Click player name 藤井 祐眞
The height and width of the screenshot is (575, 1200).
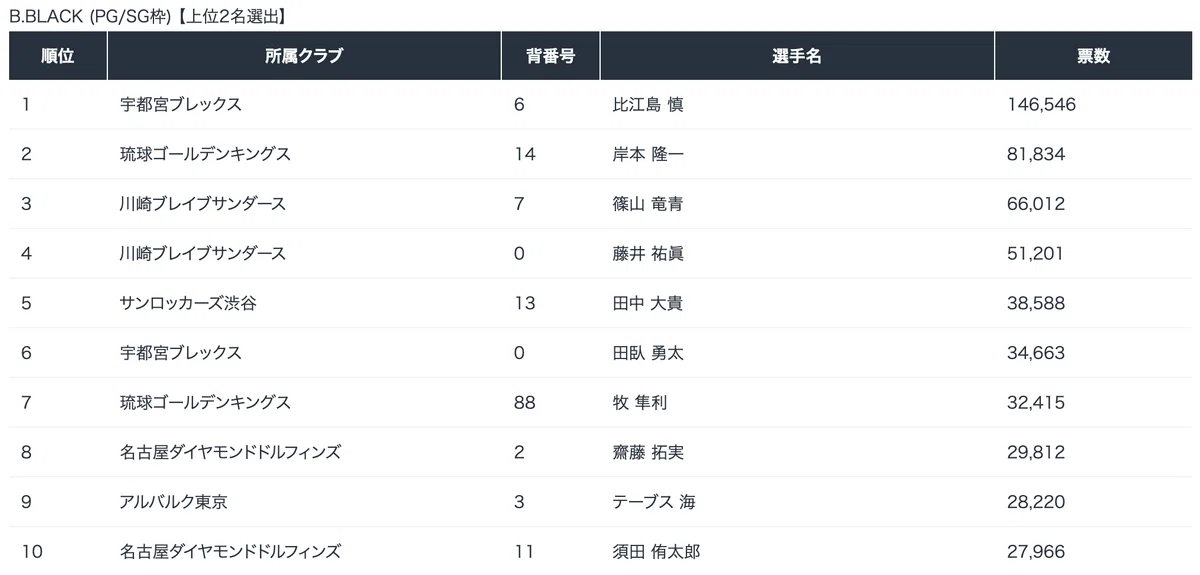coord(648,254)
